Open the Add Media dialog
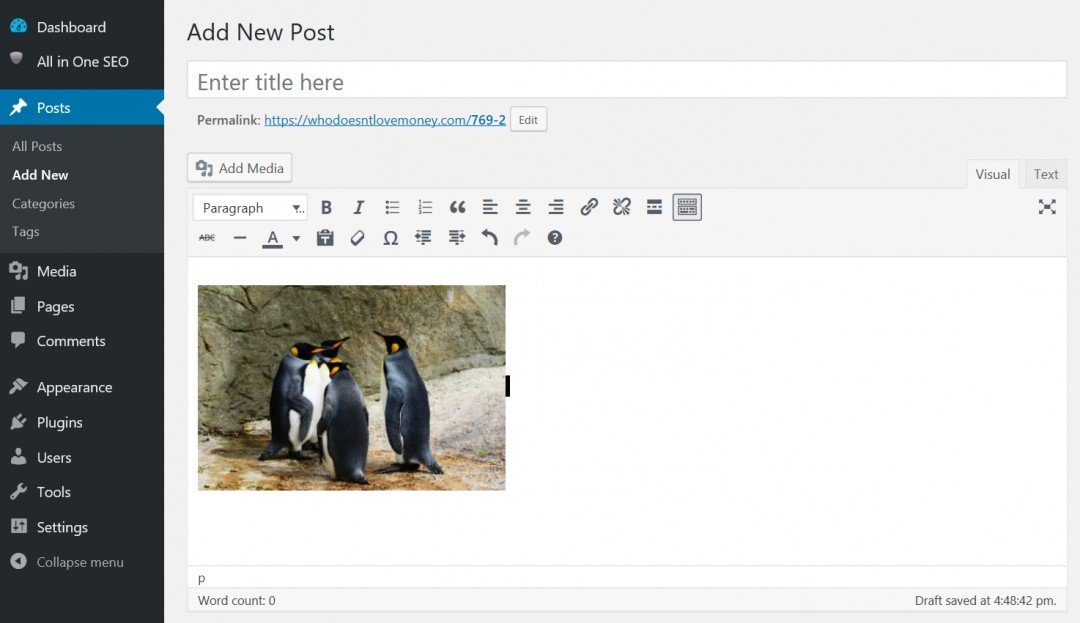 point(239,168)
